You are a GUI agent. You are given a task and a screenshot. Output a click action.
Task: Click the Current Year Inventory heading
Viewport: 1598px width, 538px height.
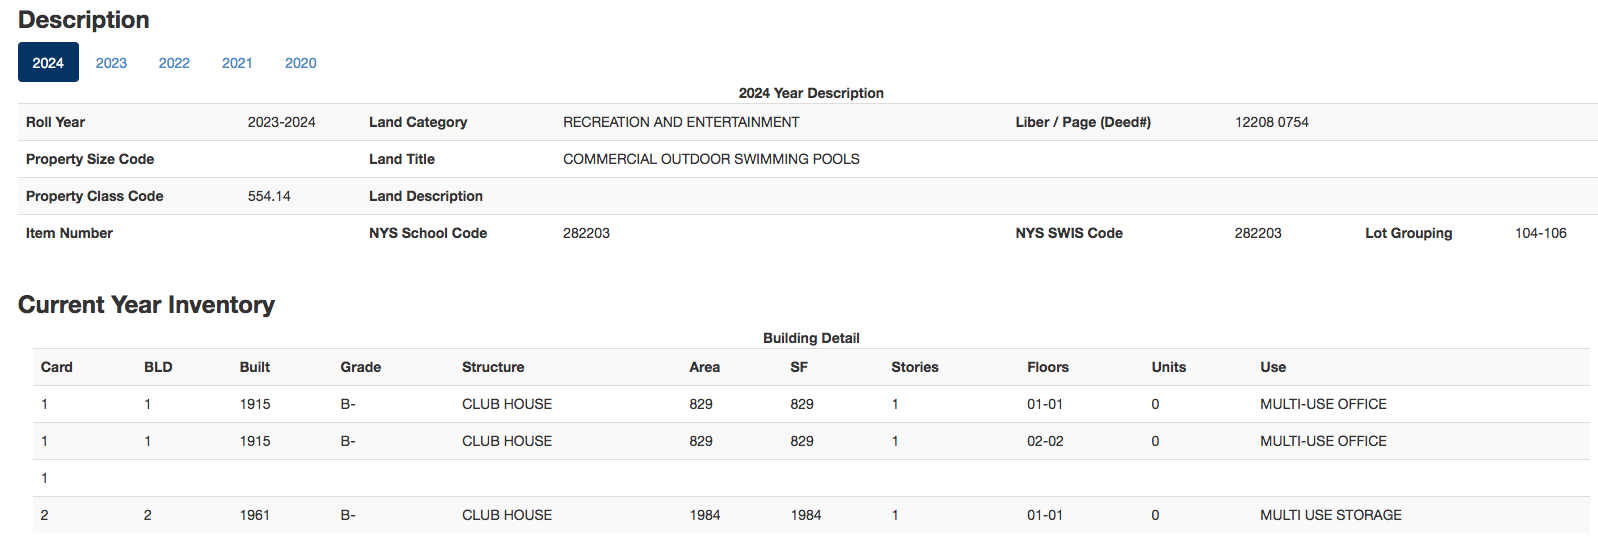point(146,305)
